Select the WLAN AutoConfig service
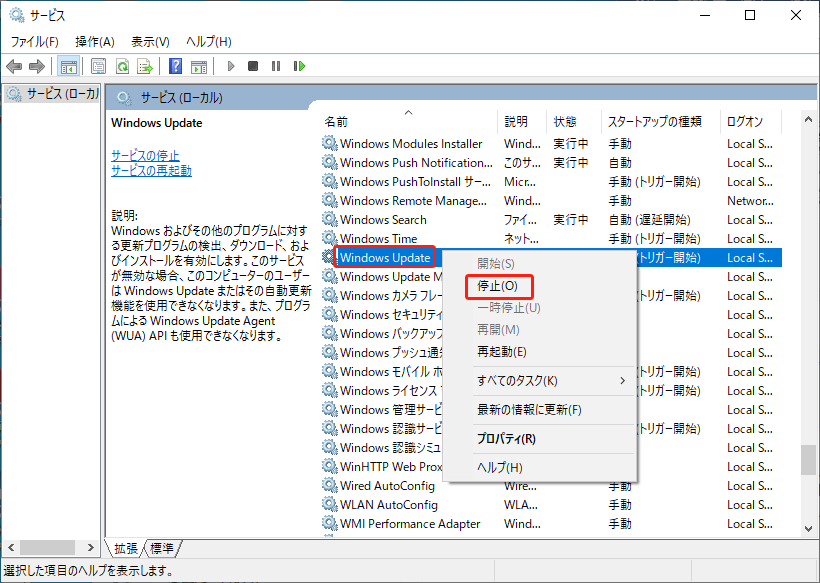The height and width of the screenshot is (583, 820). [551, 504]
